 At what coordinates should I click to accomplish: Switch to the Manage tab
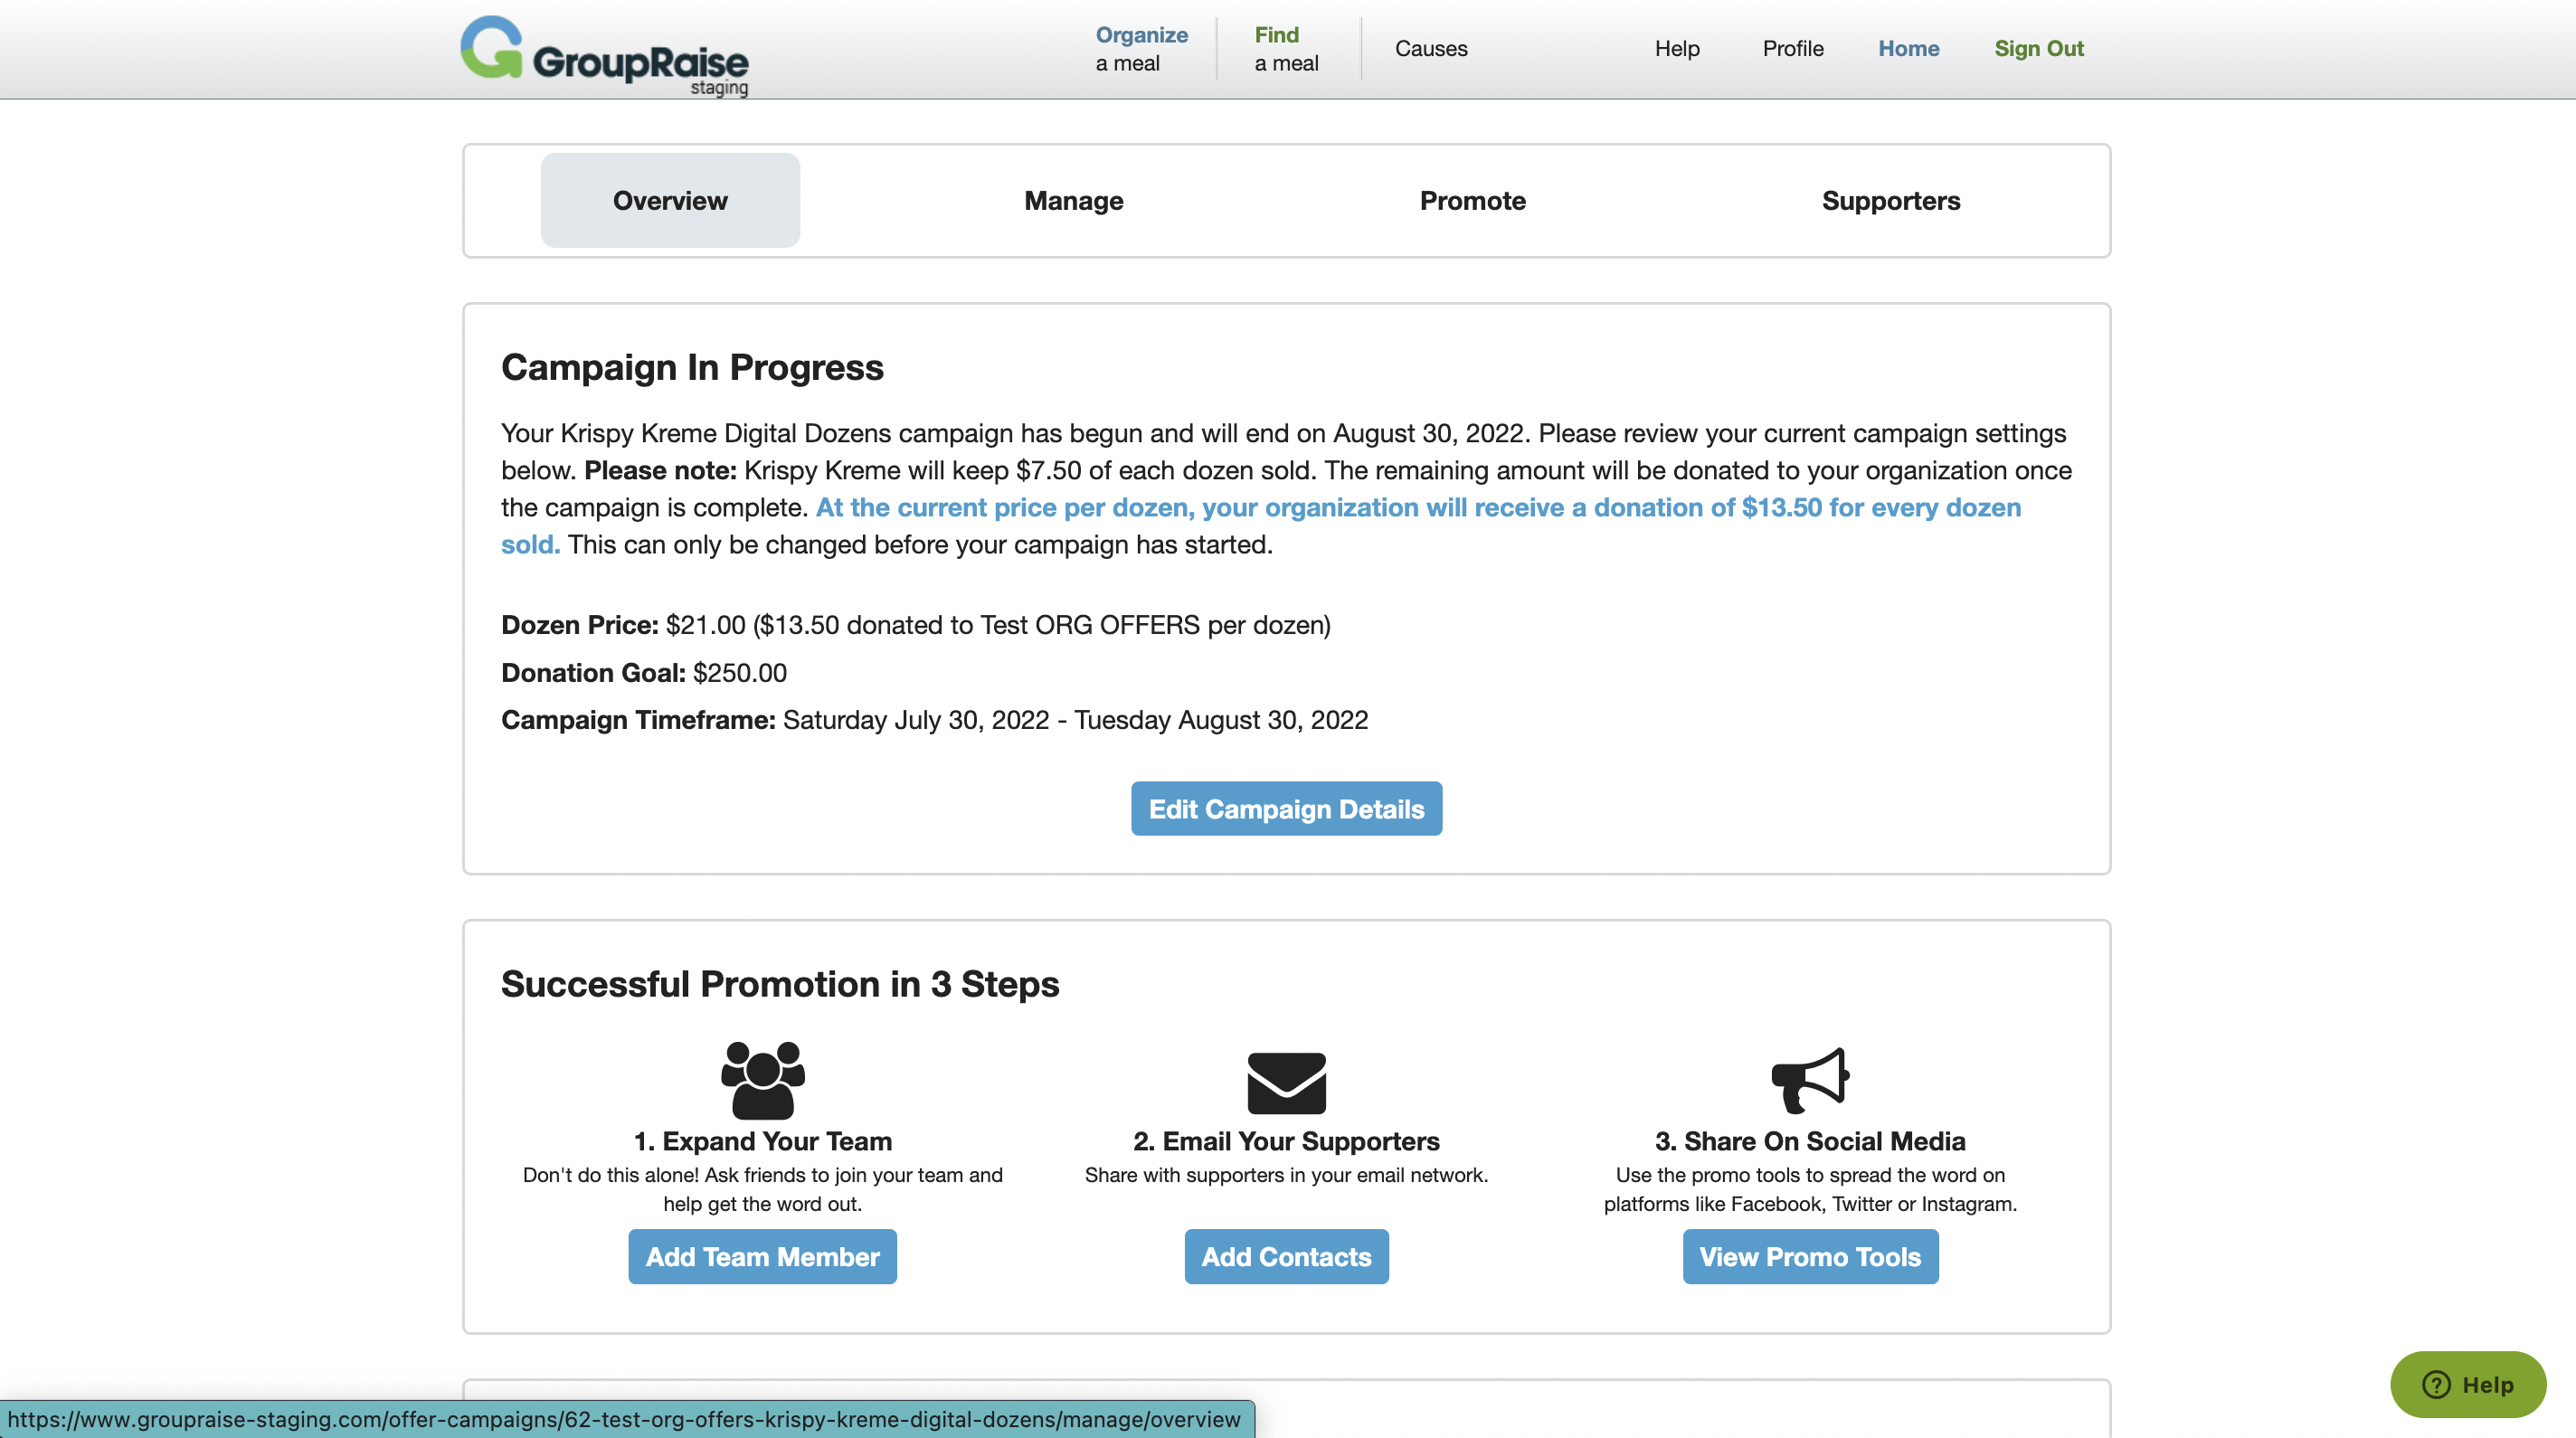click(x=1074, y=200)
